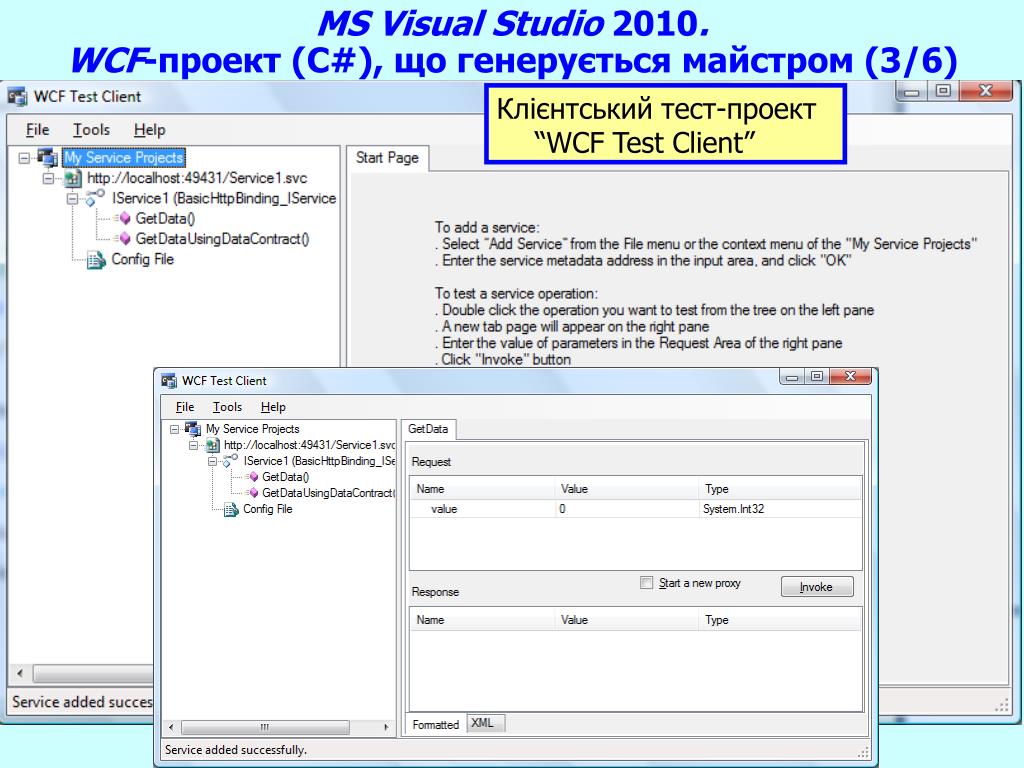The width and height of the screenshot is (1024, 768).
Task: Click the IService1 contract icon in back window
Action: click(95, 197)
